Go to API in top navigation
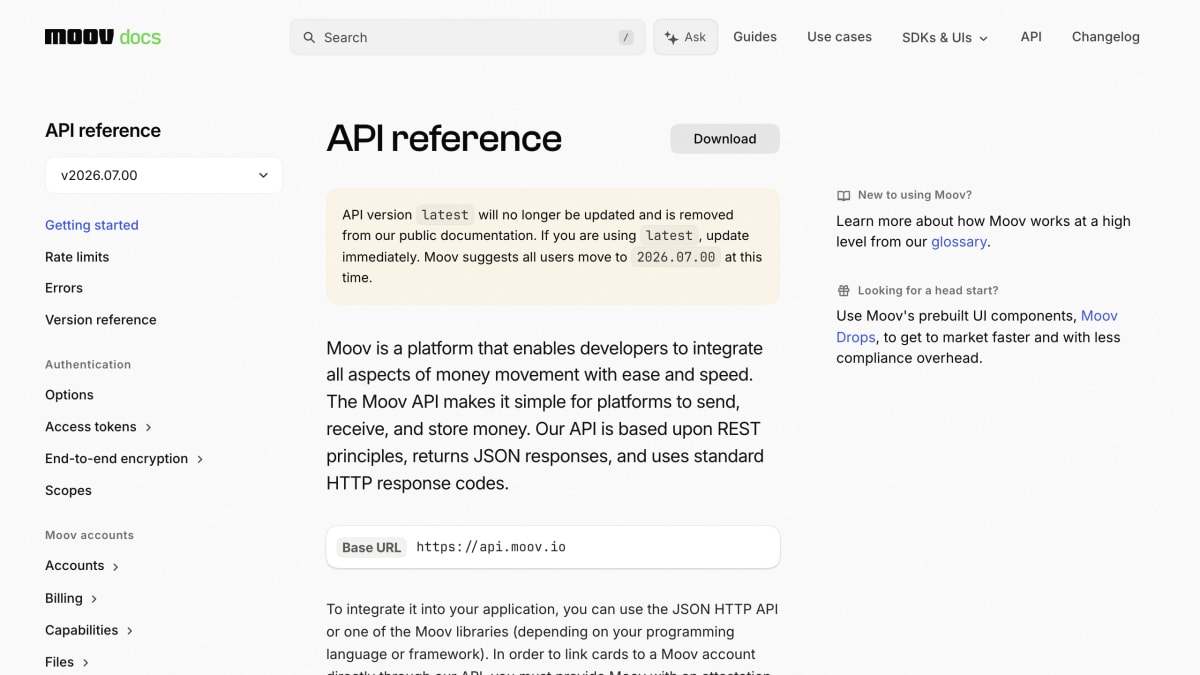This screenshot has height=675, width=1200. click(x=1031, y=37)
